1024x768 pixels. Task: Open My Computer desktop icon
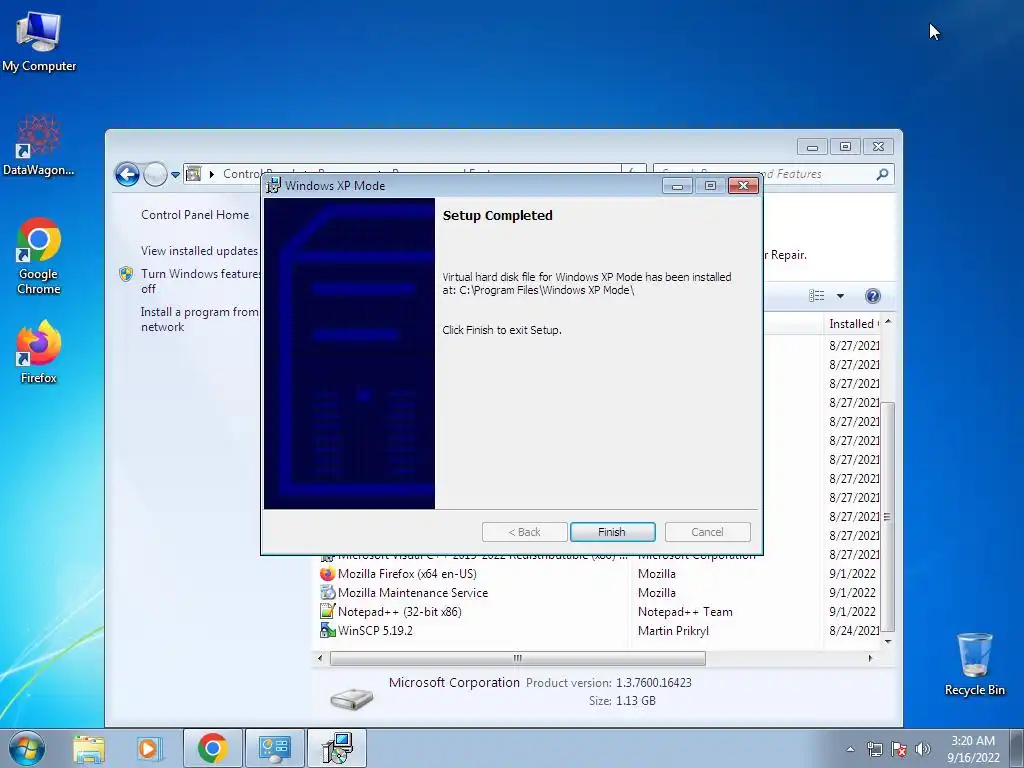point(39,42)
